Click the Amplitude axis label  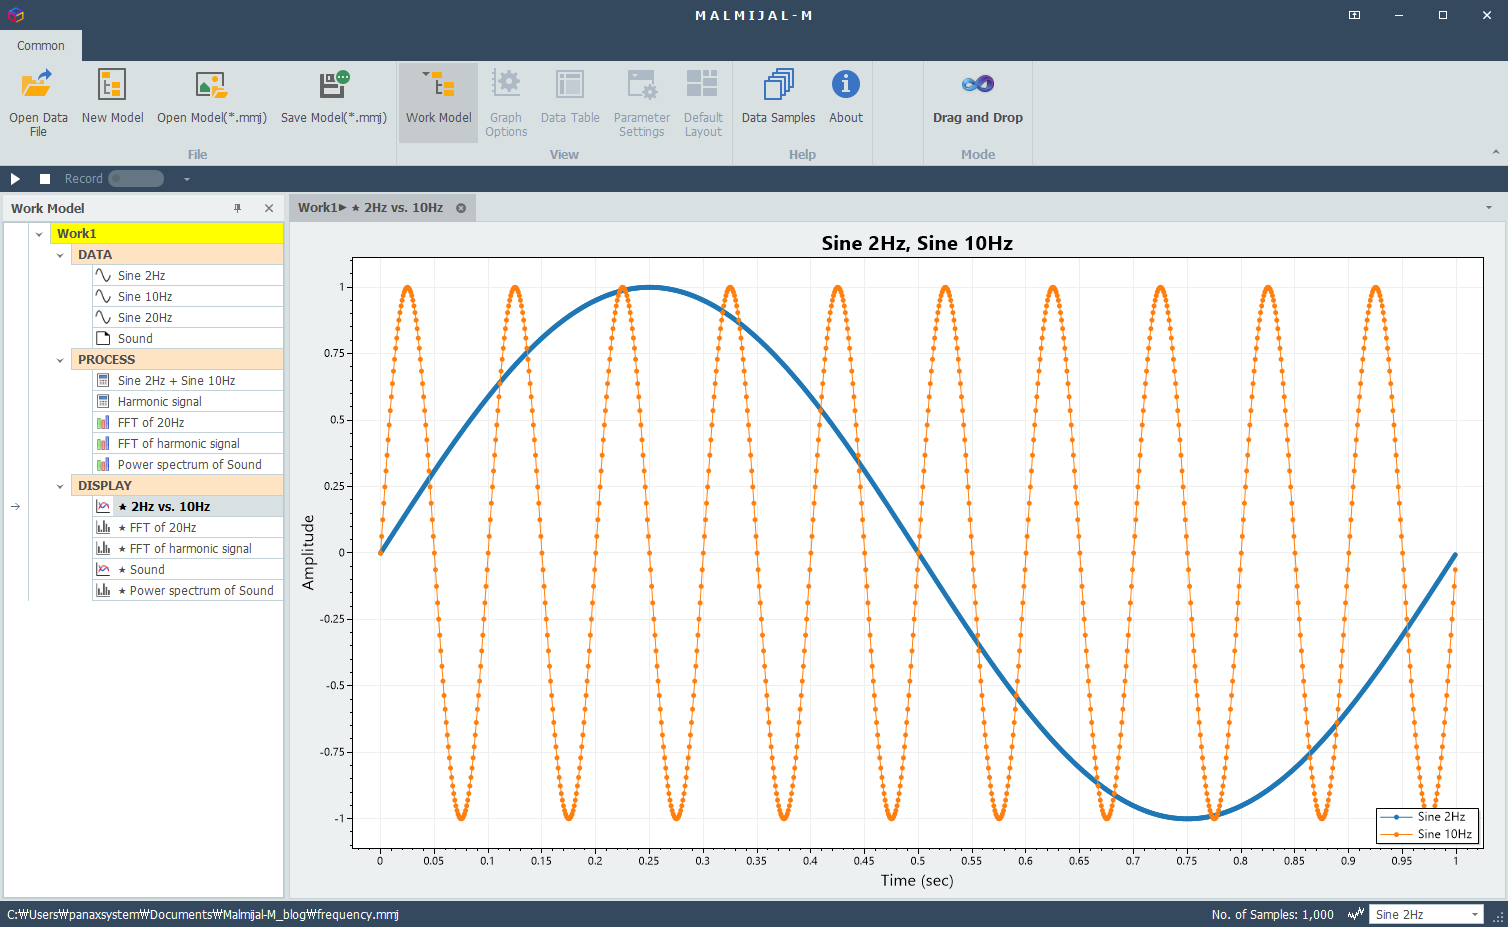pos(308,552)
